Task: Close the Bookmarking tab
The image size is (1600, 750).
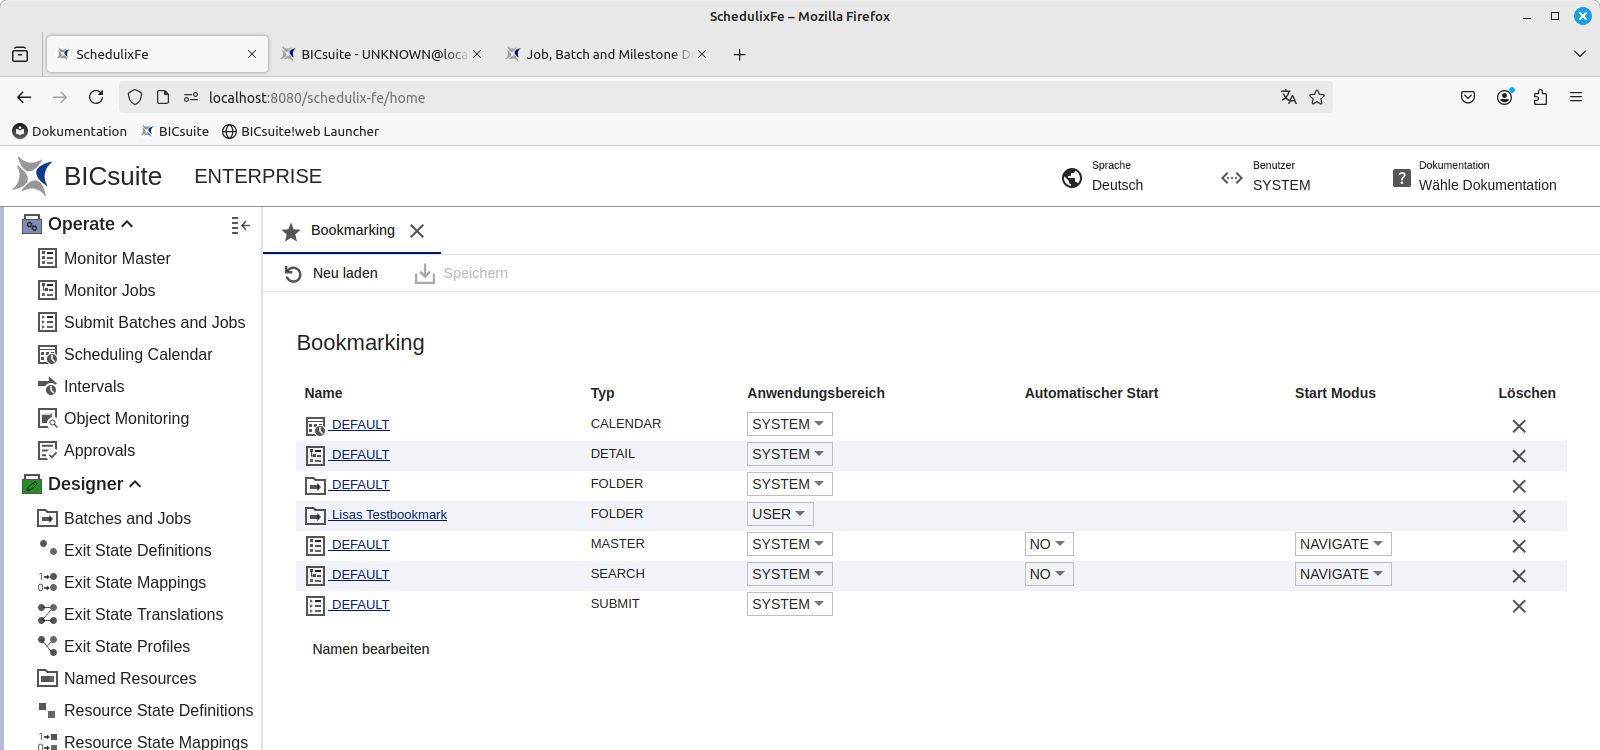Action: tap(417, 231)
